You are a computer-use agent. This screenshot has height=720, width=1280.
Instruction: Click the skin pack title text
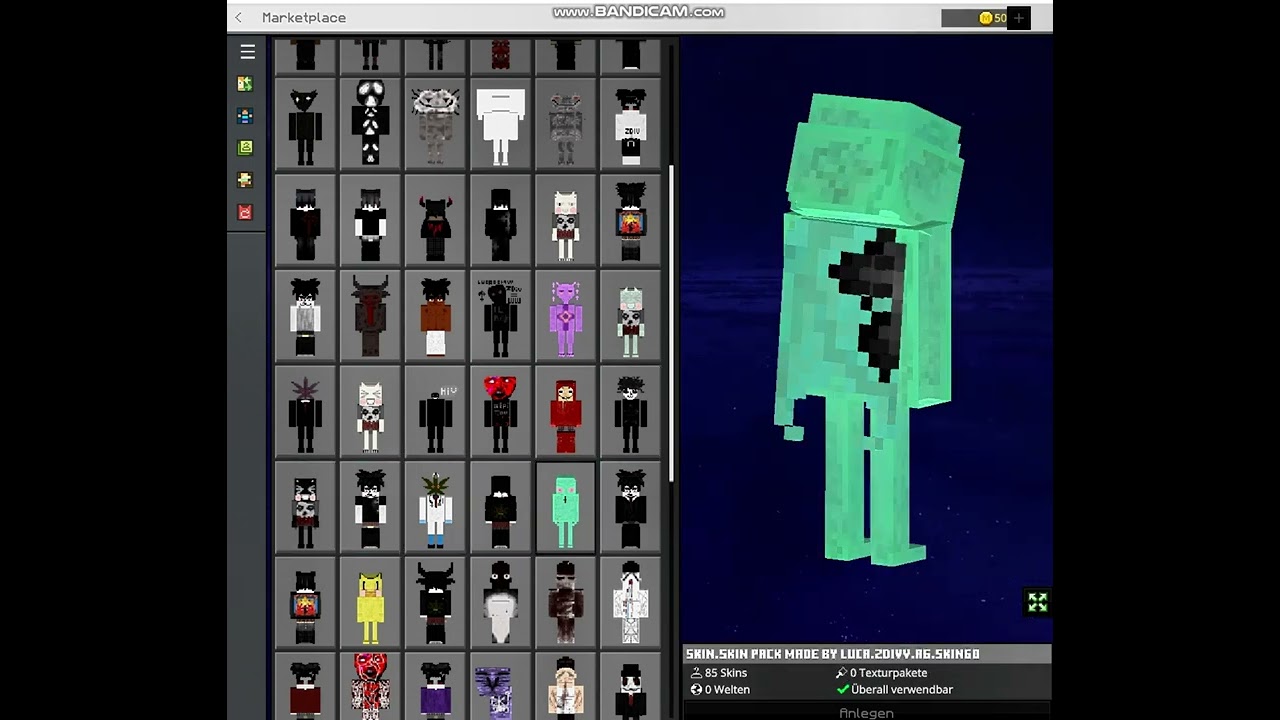point(832,654)
